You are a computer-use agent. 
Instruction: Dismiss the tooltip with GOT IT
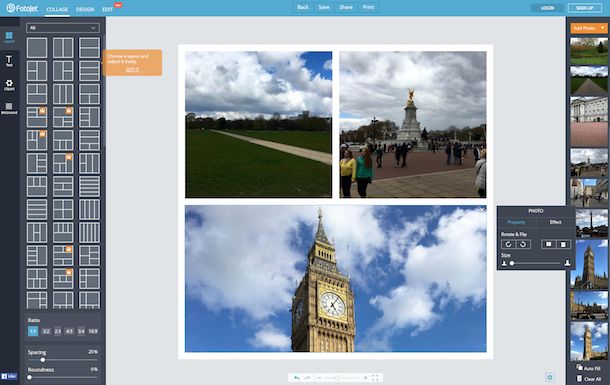point(132,70)
